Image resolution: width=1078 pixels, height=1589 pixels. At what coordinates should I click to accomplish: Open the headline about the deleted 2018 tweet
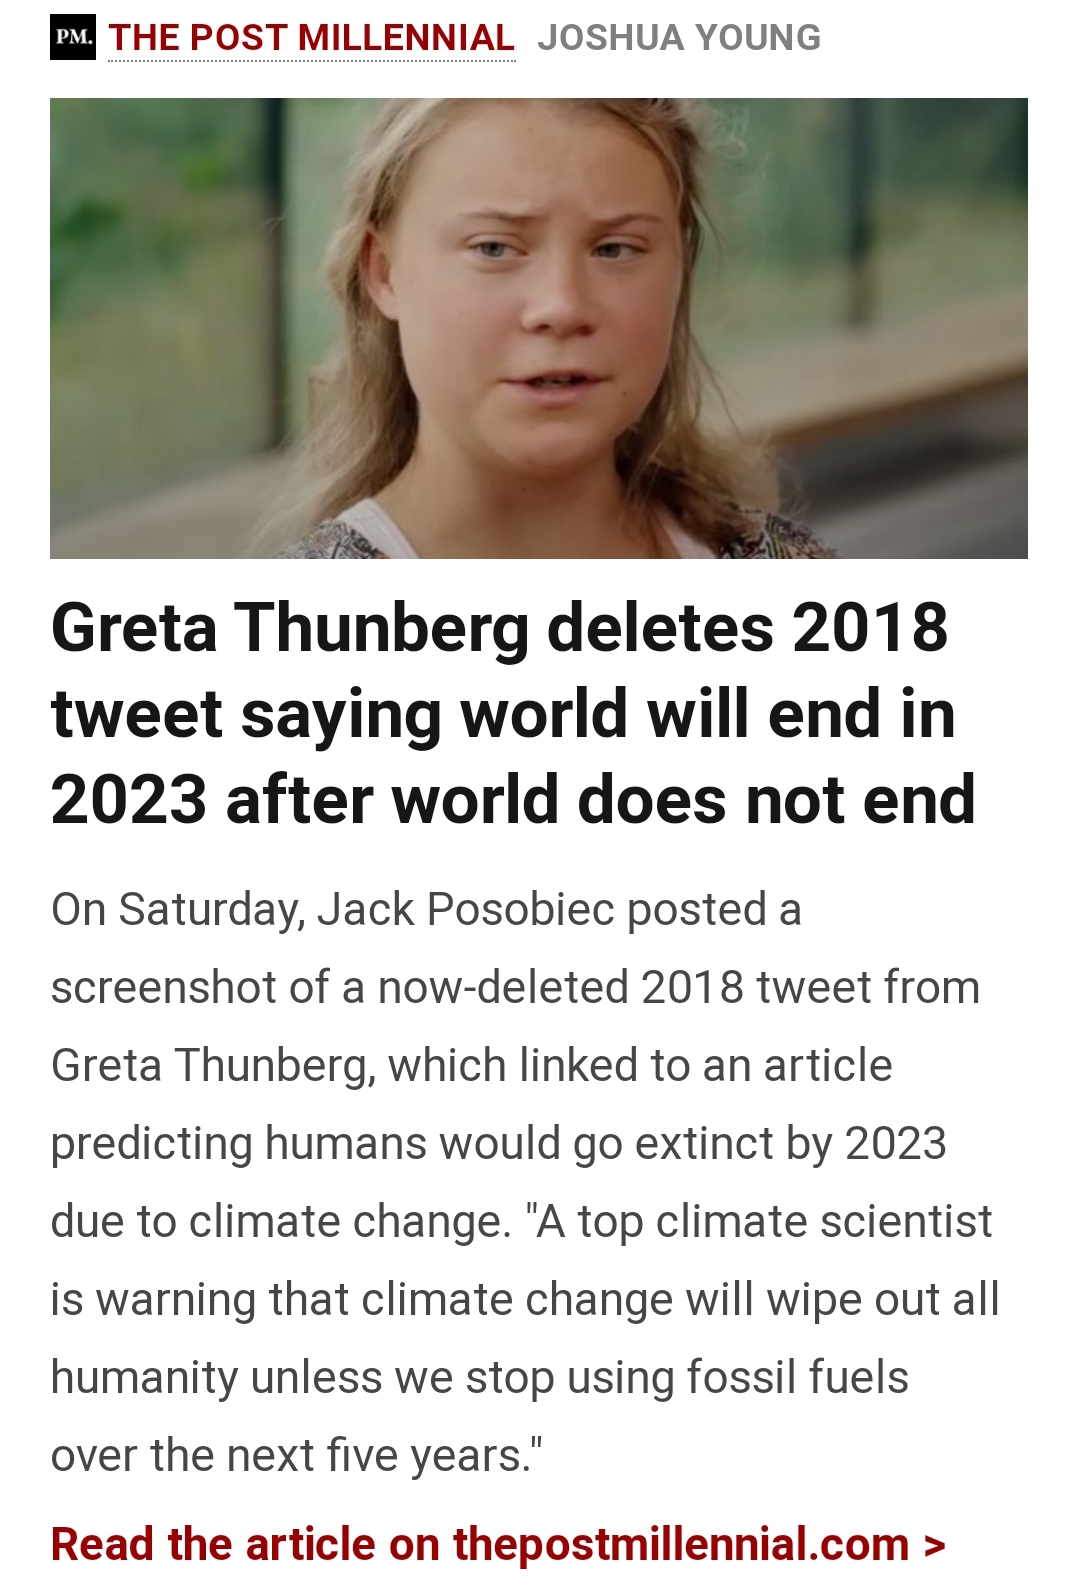[x=512, y=713]
